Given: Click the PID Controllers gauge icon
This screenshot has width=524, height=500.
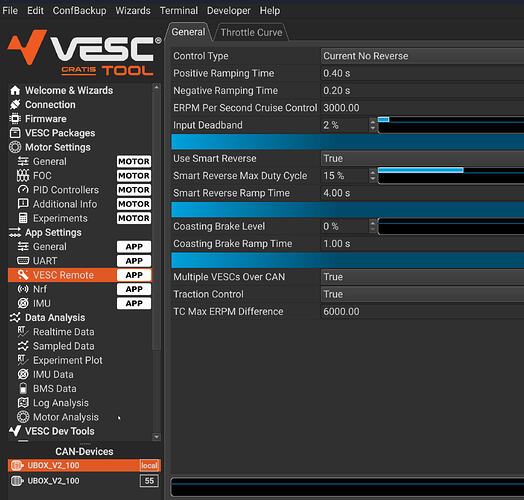Looking at the screenshot, I should click(23, 190).
